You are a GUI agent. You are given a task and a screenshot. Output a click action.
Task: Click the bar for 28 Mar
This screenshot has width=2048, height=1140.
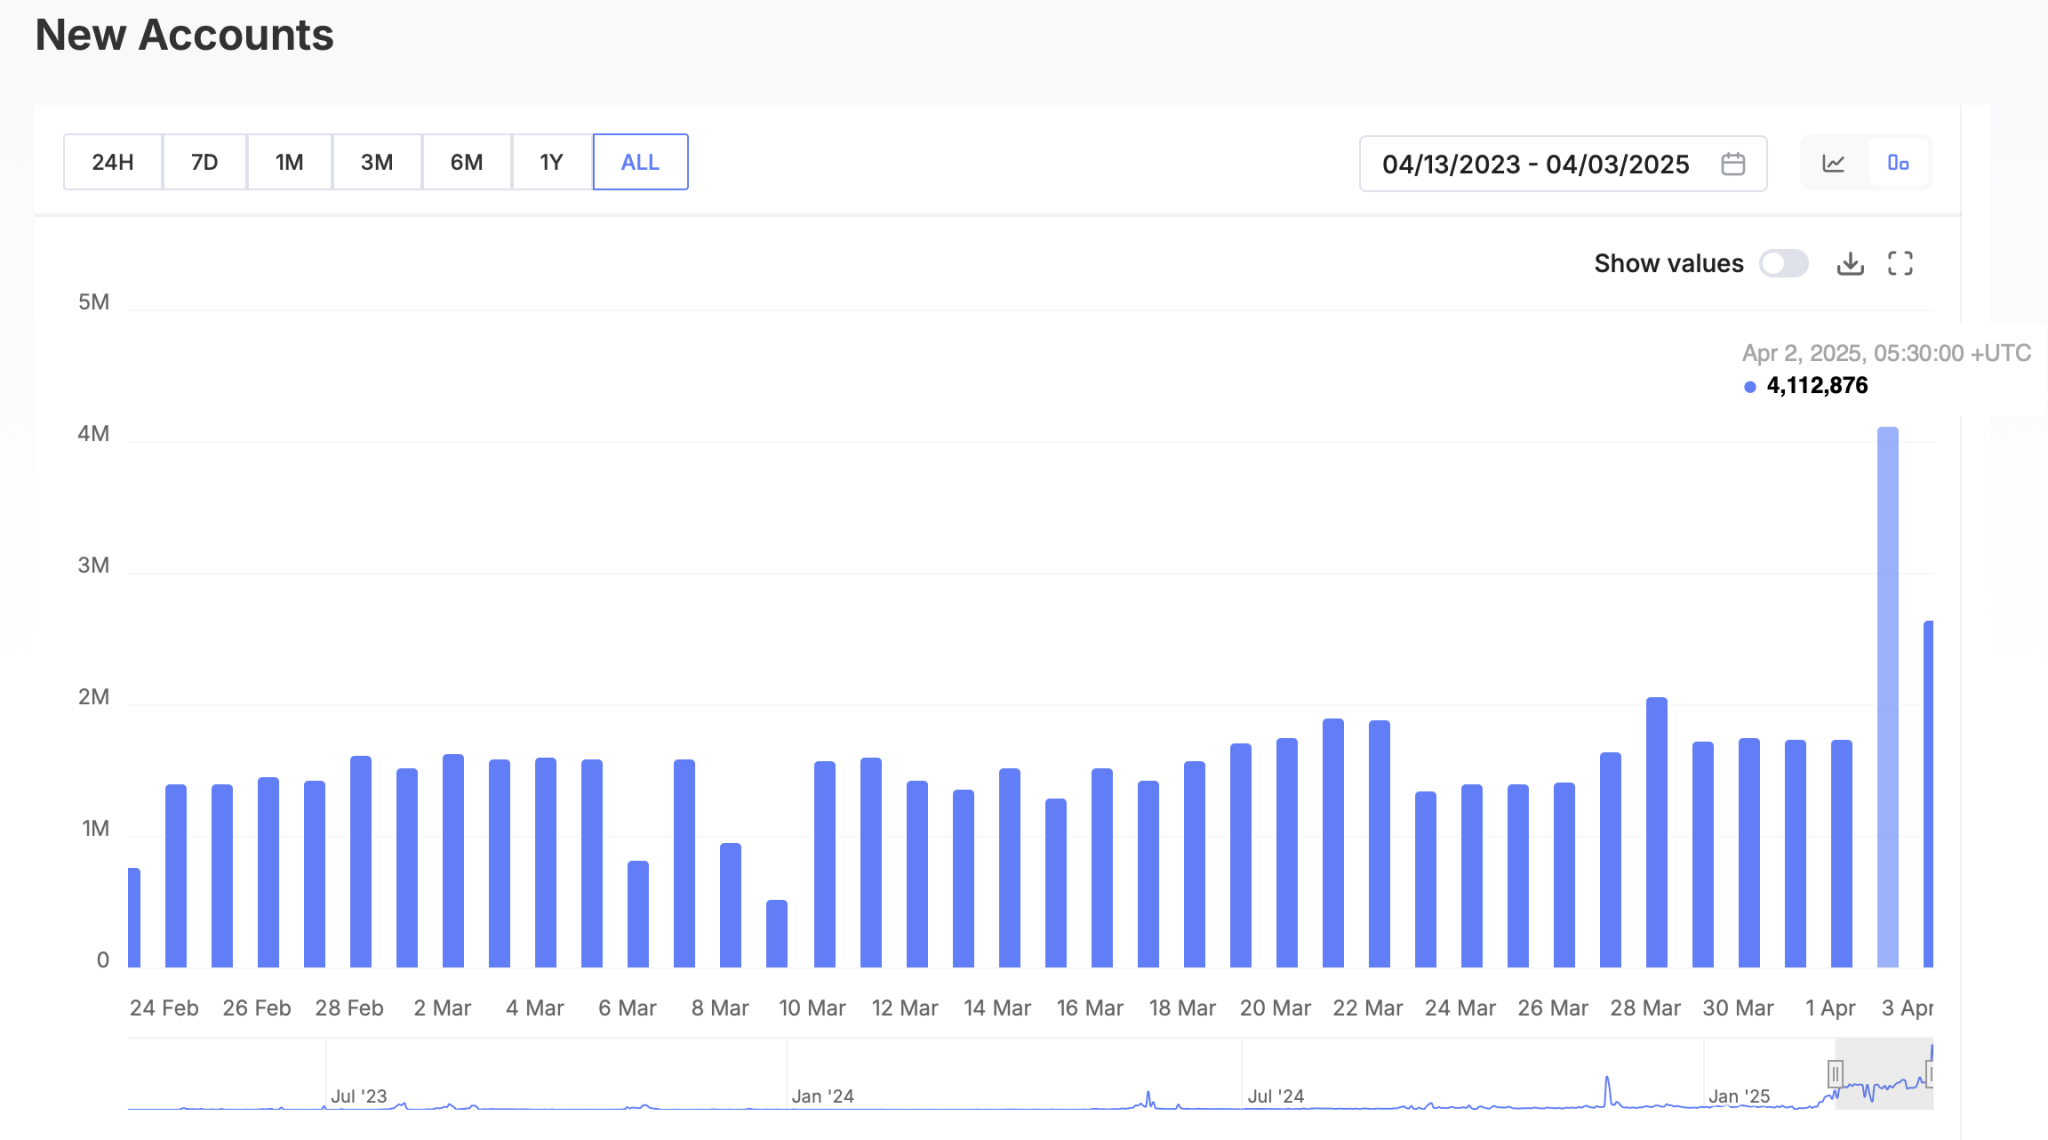click(1656, 832)
